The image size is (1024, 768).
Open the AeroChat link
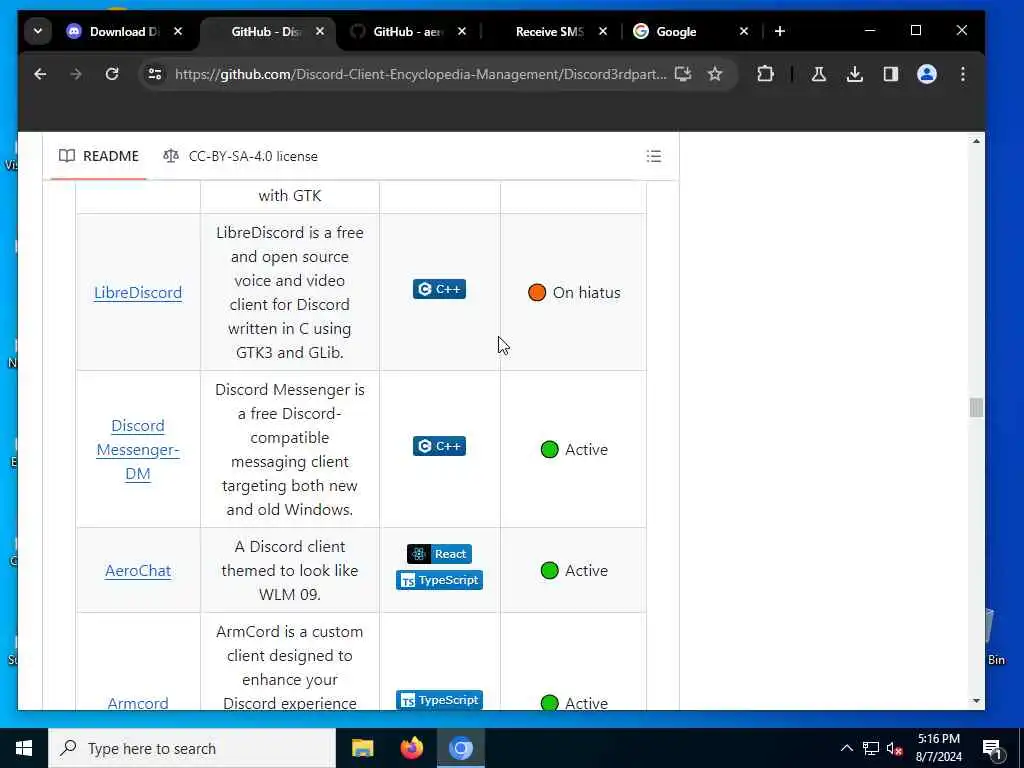tap(138, 571)
